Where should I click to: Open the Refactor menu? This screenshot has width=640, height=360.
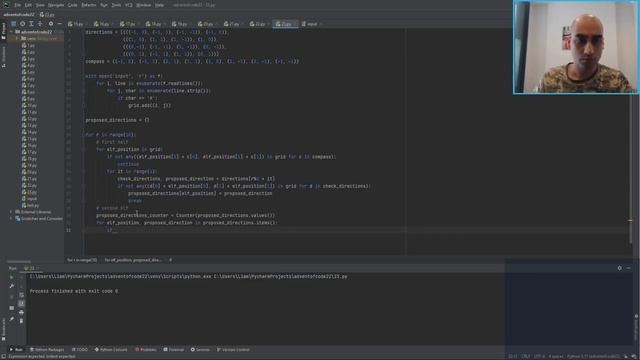[x=89, y=5]
